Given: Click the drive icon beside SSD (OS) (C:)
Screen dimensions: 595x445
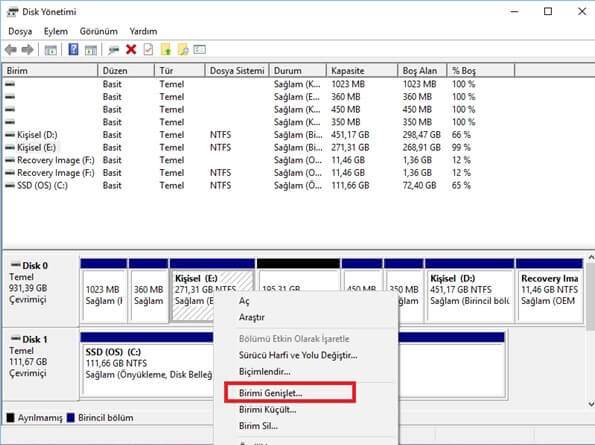Looking at the screenshot, I should tap(10, 186).
